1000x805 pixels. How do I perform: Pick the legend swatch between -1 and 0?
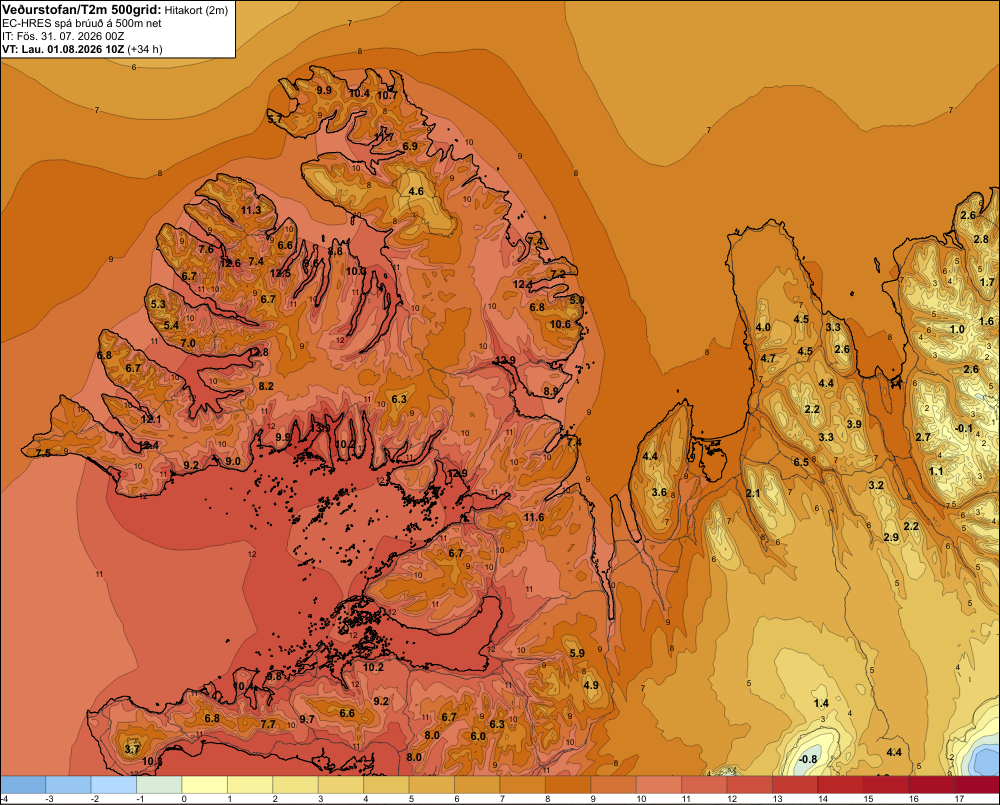159,785
